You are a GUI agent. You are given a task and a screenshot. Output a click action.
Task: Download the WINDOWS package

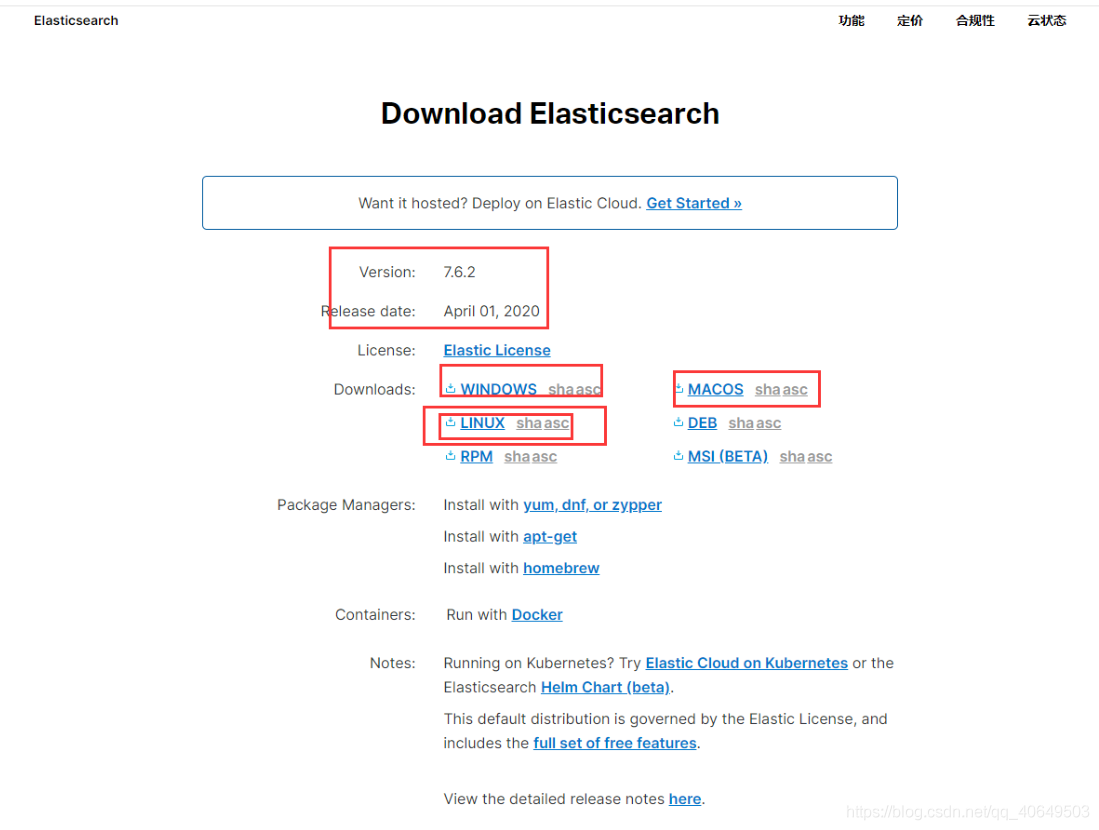[498, 389]
